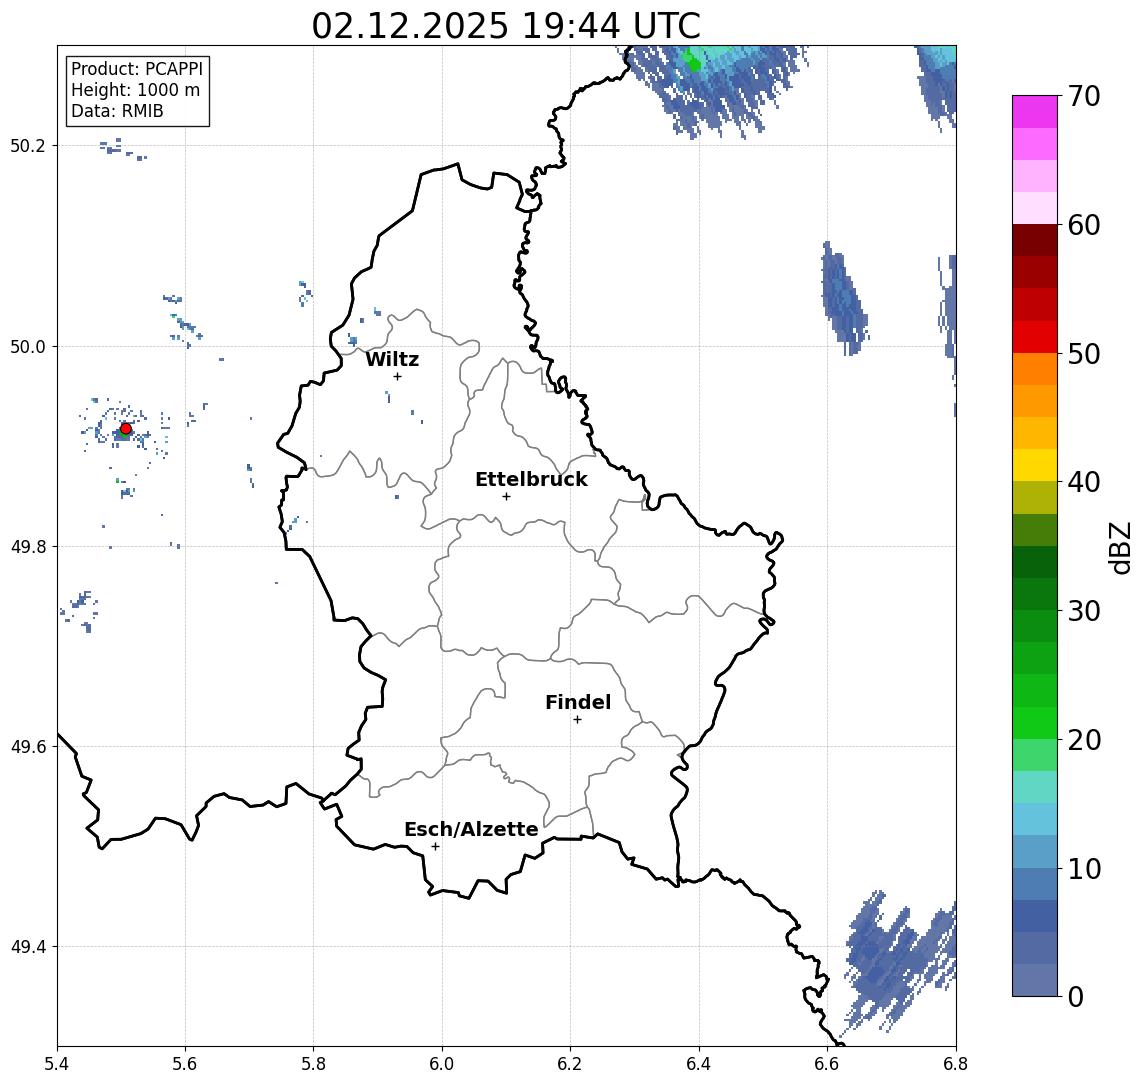Click the 6.6 longitude axis label
Viewport: 1145px width, 1084px height.
click(x=827, y=1064)
